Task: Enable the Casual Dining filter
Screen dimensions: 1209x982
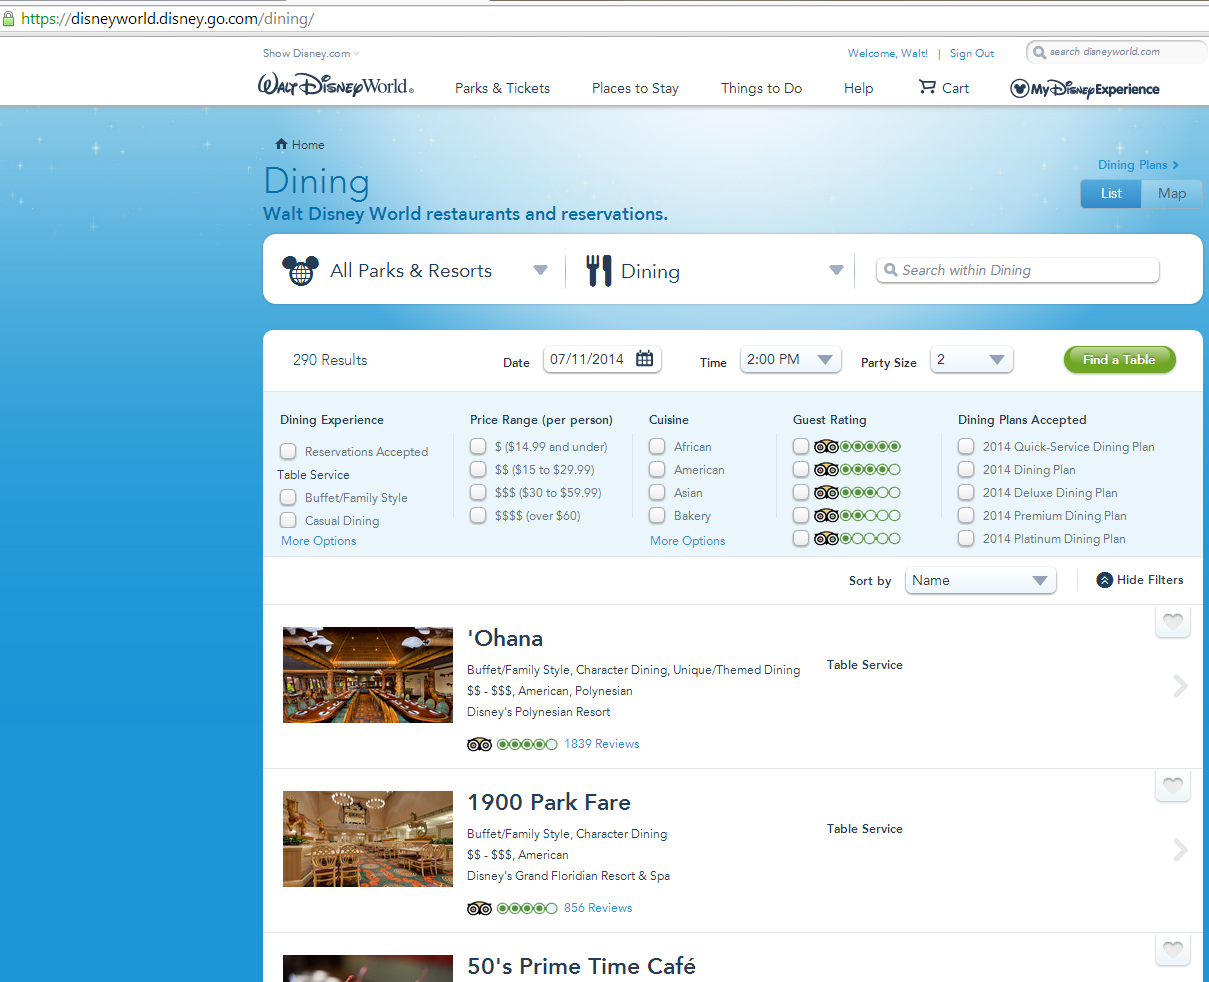Action: [x=288, y=520]
